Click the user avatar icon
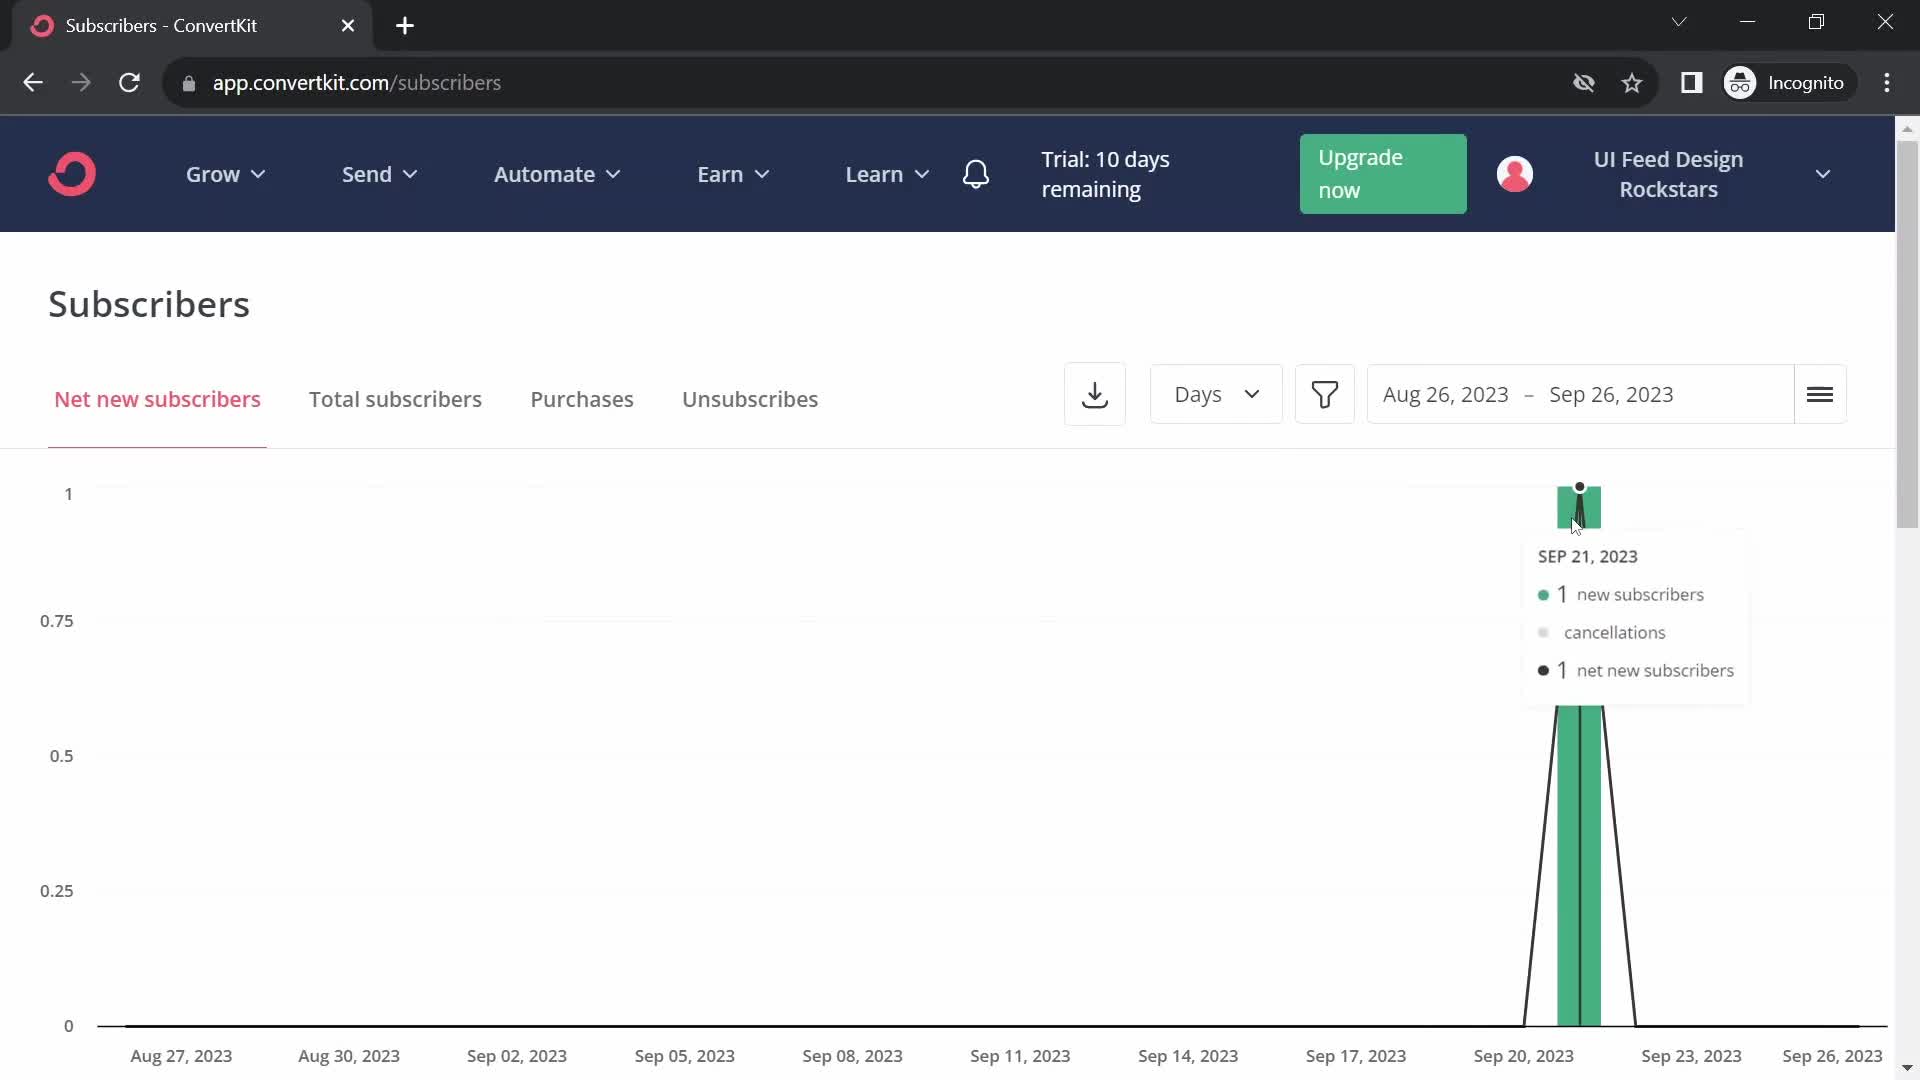Viewport: 1920px width, 1080px height. [x=1515, y=174]
